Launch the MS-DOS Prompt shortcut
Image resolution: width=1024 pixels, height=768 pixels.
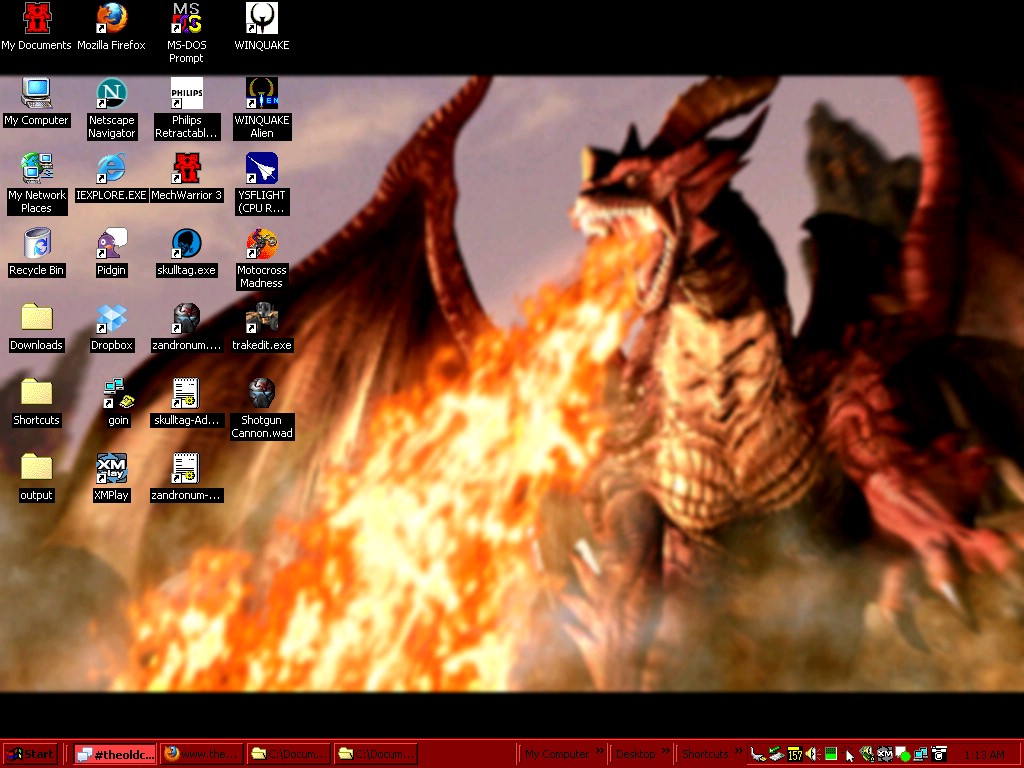pyautogui.click(x=186, y=18)
